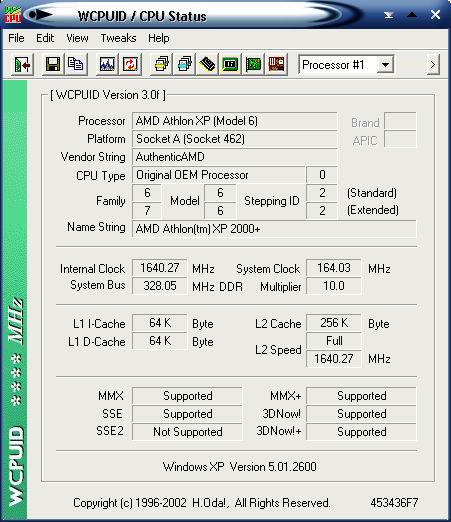Click the Extended Family value 7

147,211
